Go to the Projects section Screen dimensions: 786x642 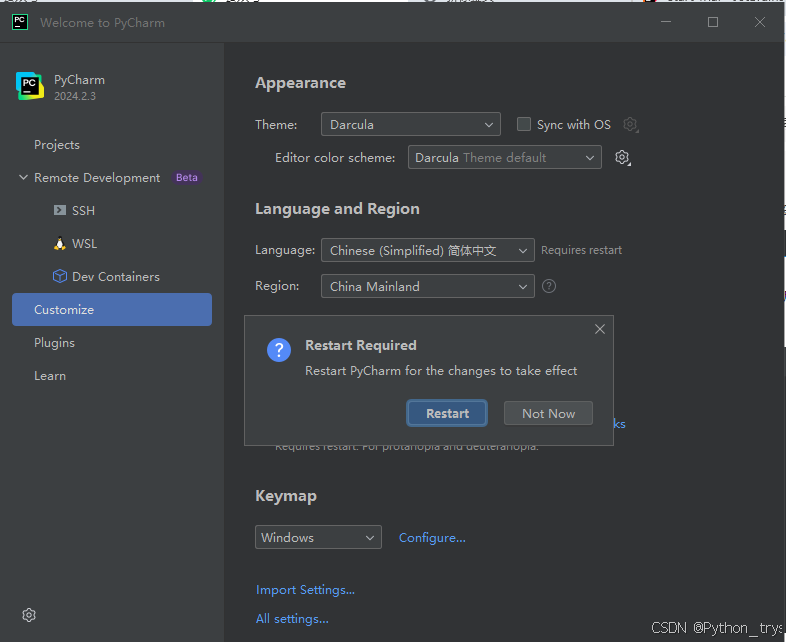pos(57,145)
